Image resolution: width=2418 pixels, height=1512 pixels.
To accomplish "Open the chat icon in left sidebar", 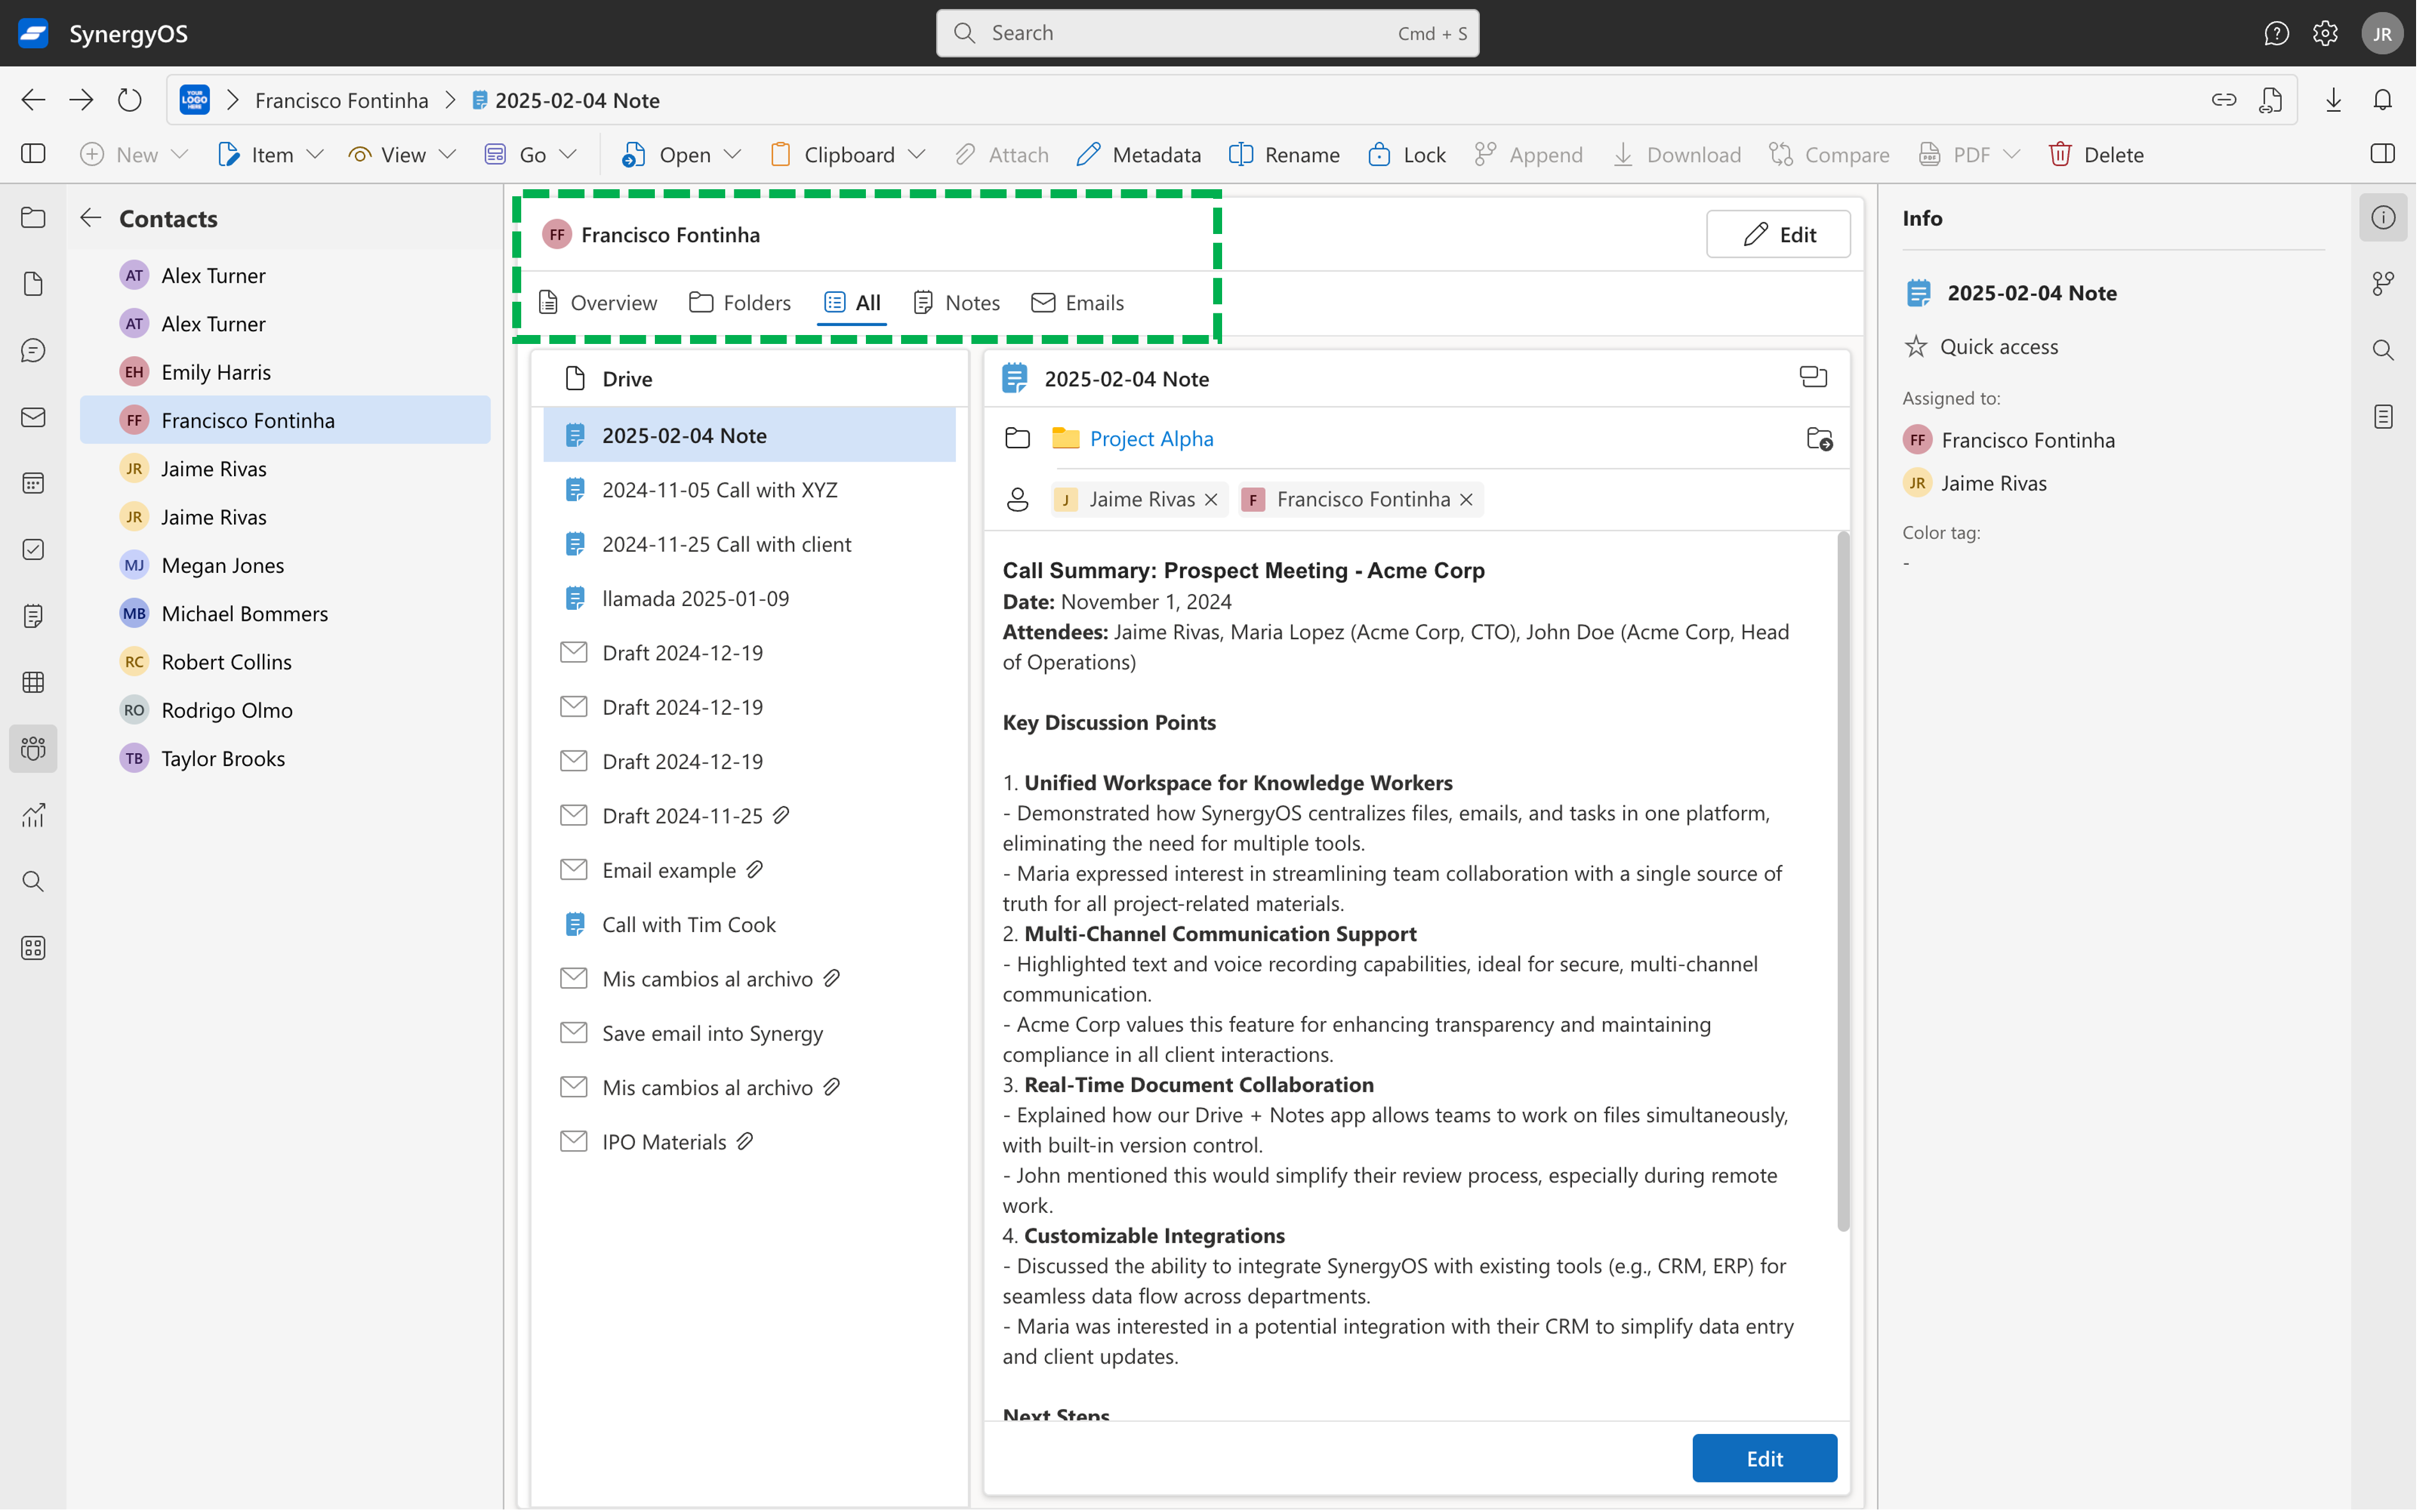I will (33, 351).
